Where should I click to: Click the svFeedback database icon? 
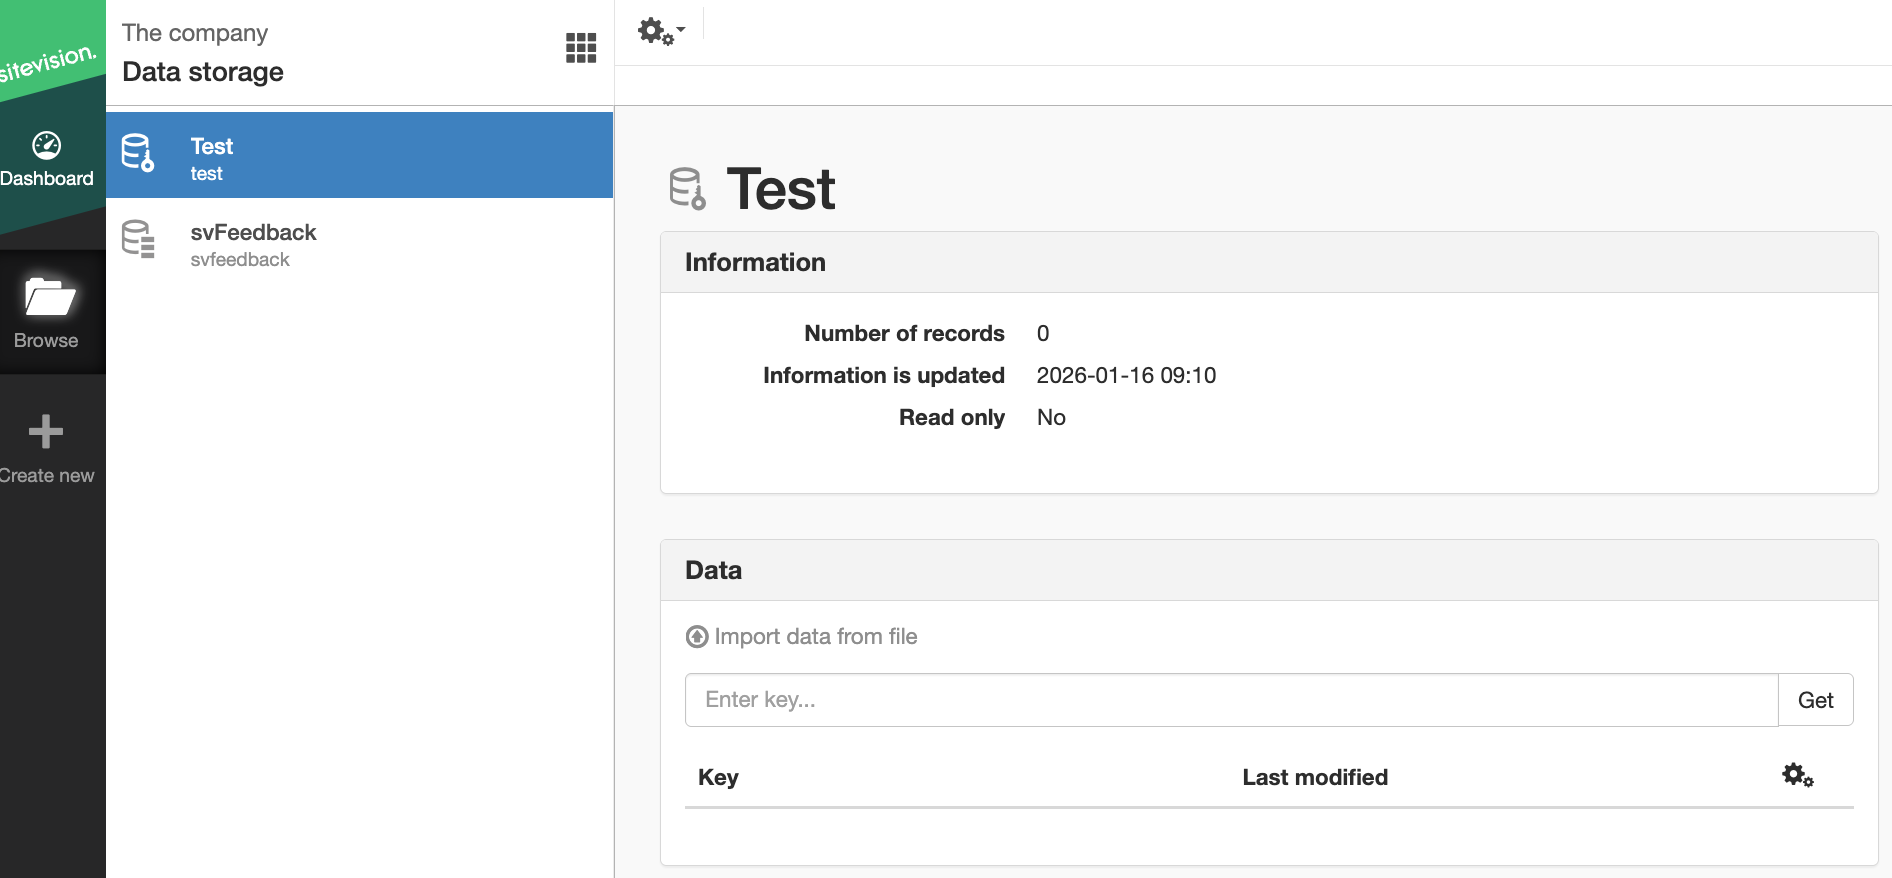138,239
